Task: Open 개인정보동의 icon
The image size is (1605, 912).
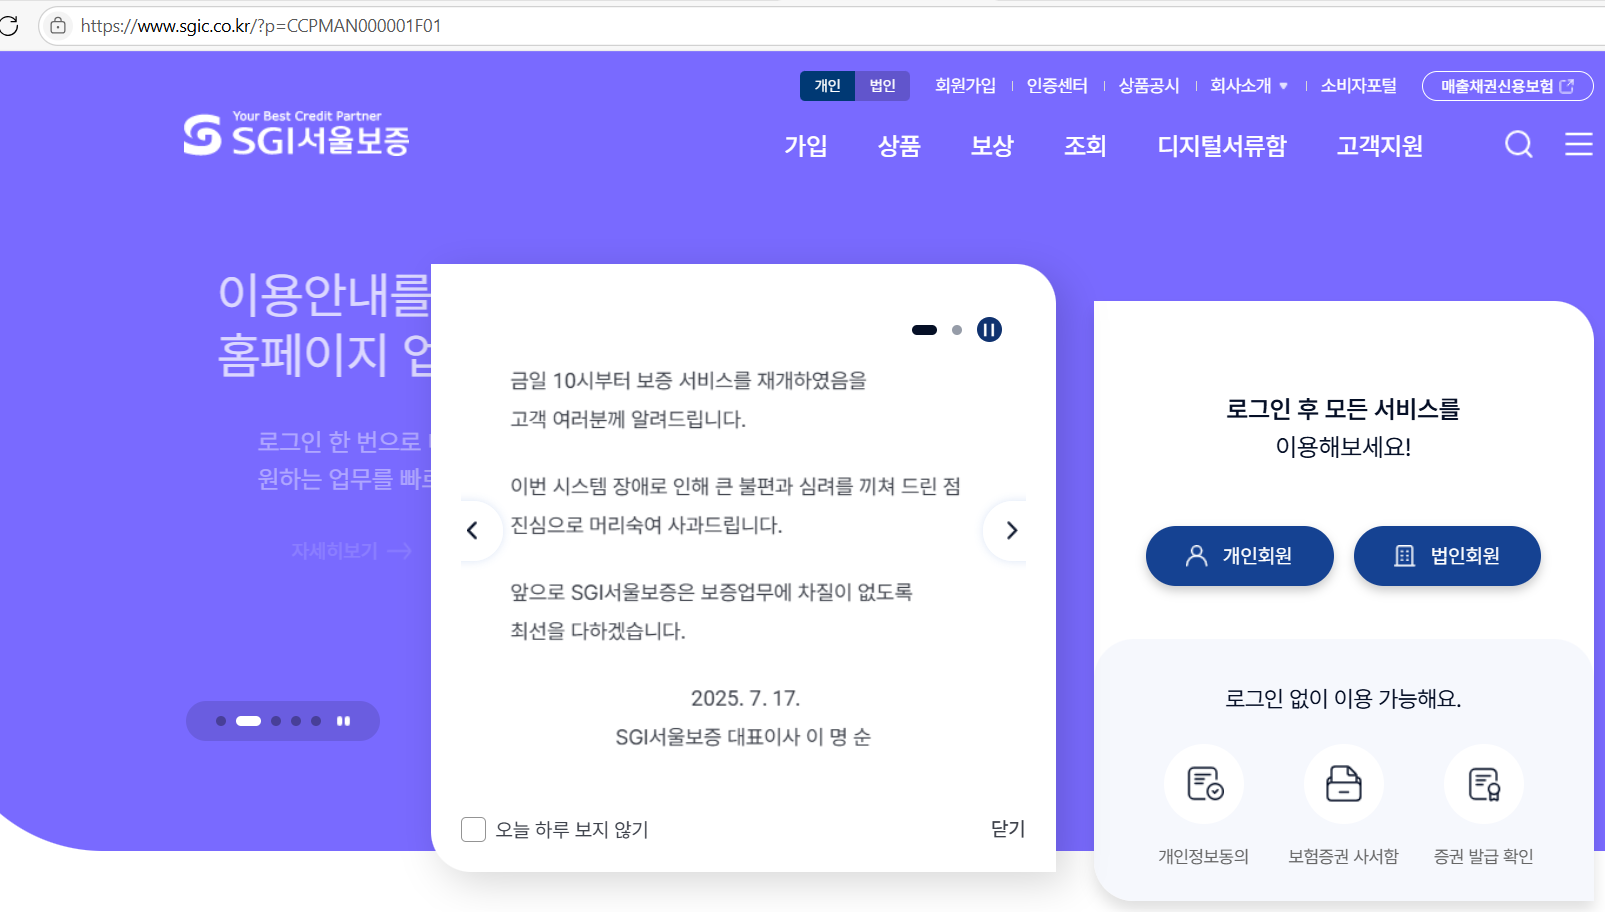Action: (x=1204, y=784)
